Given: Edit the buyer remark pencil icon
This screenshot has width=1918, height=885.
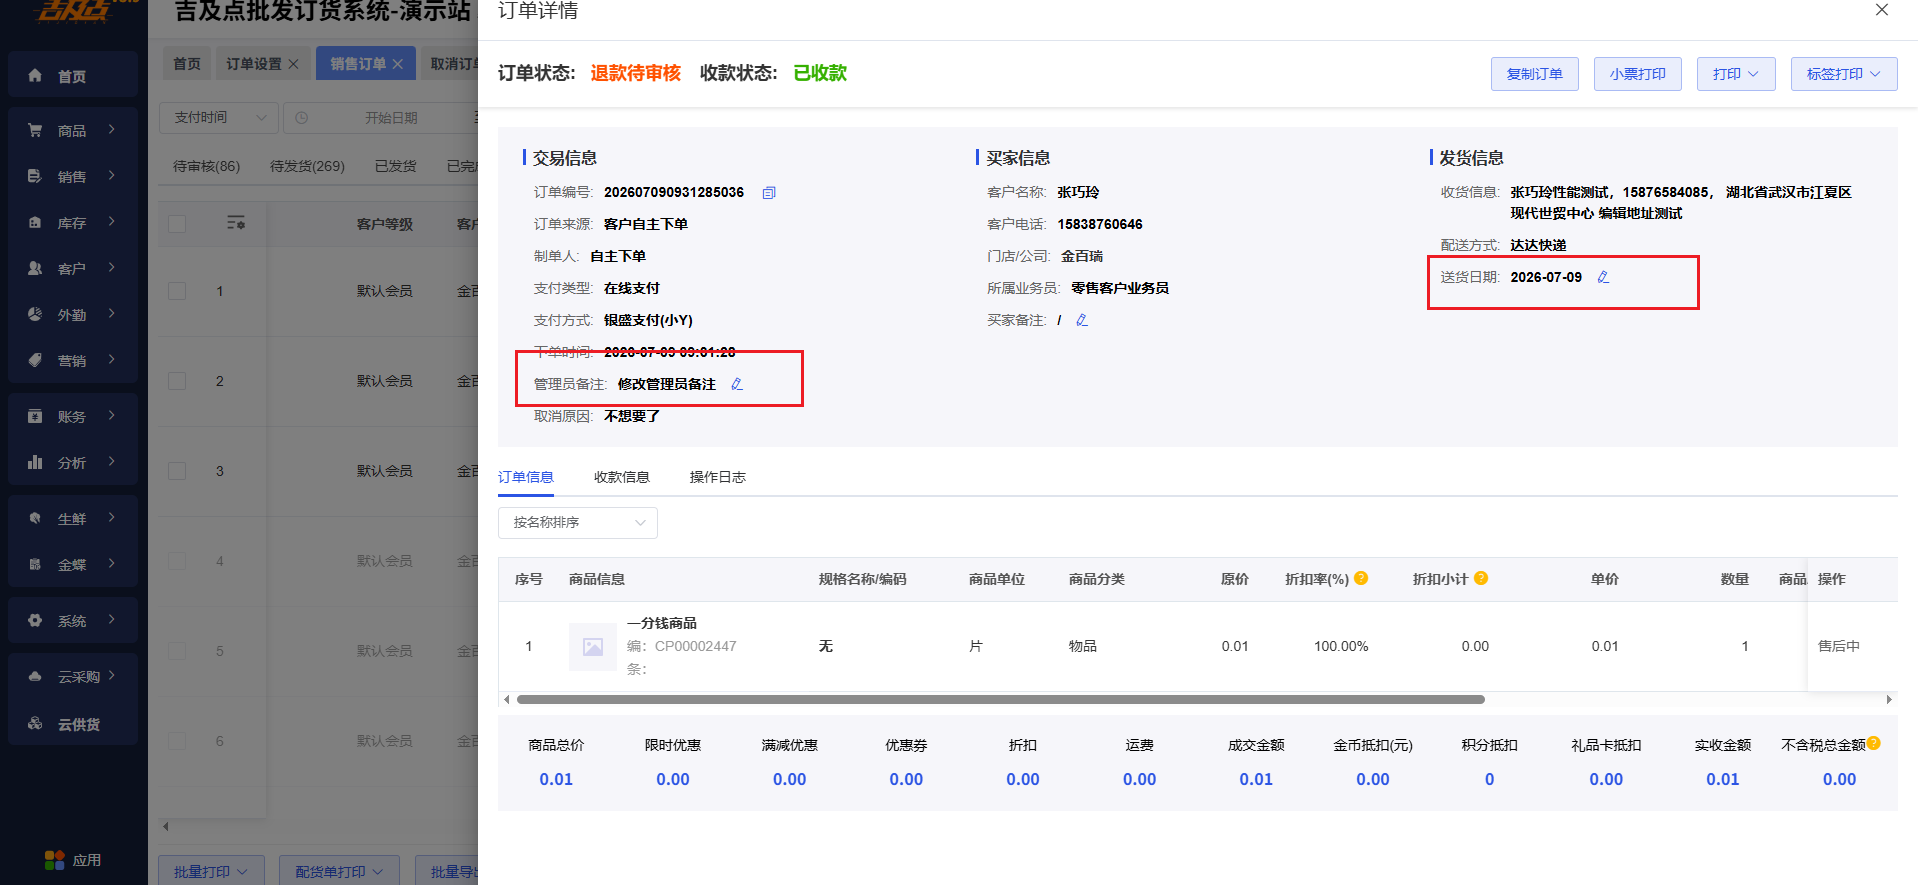Looking at the screenshot, I should [x=1082, y=320].
